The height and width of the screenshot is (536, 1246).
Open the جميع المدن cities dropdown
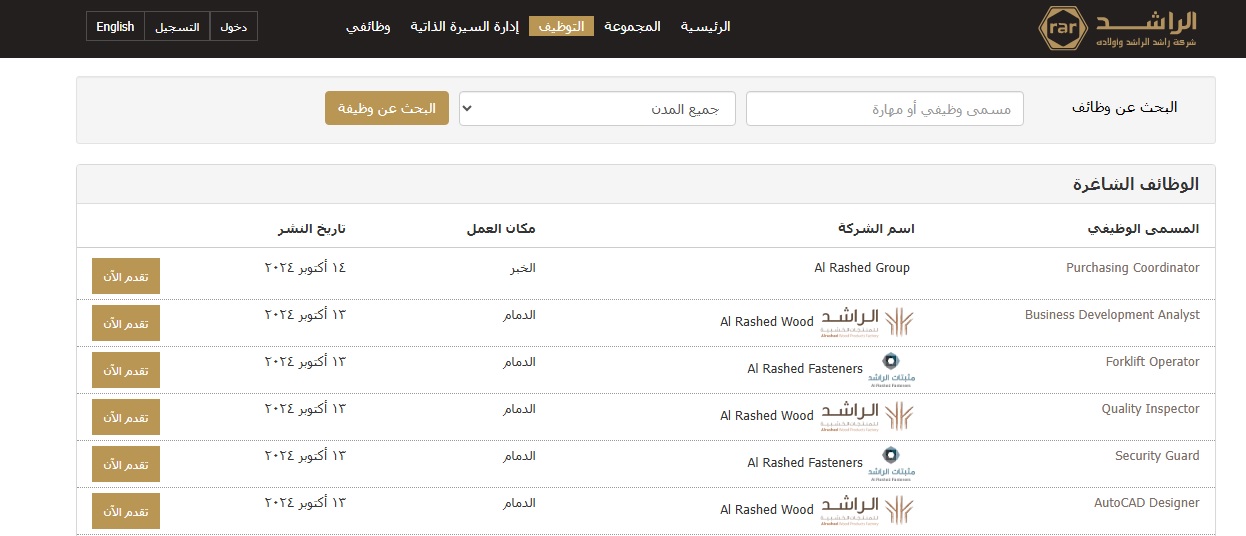click(x=597, y=109)
